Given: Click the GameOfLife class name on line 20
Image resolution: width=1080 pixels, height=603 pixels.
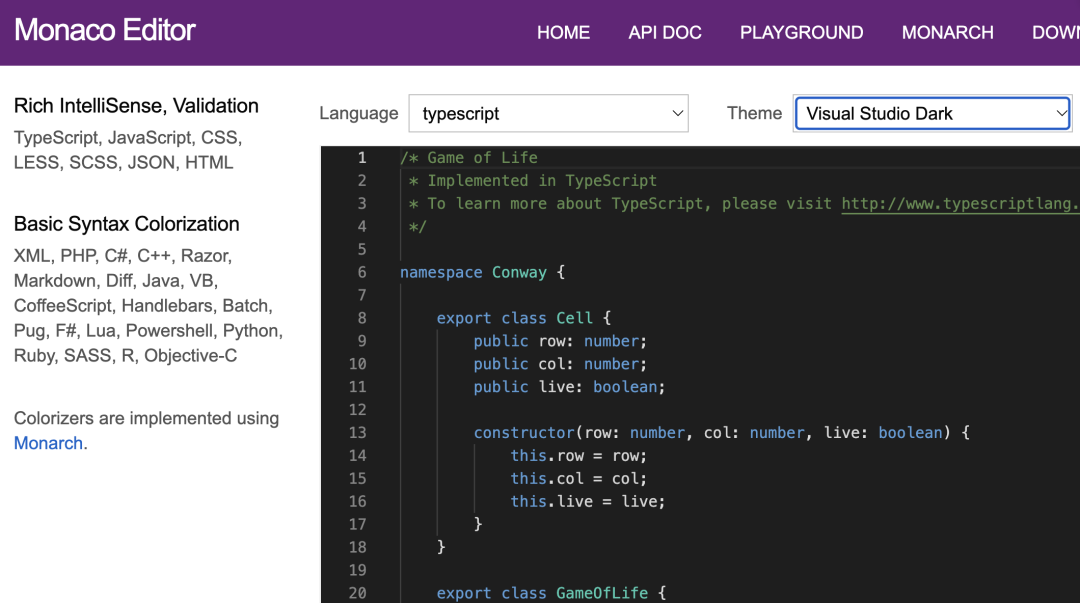Looking at the screenshot, I should [x=602, y=593].
